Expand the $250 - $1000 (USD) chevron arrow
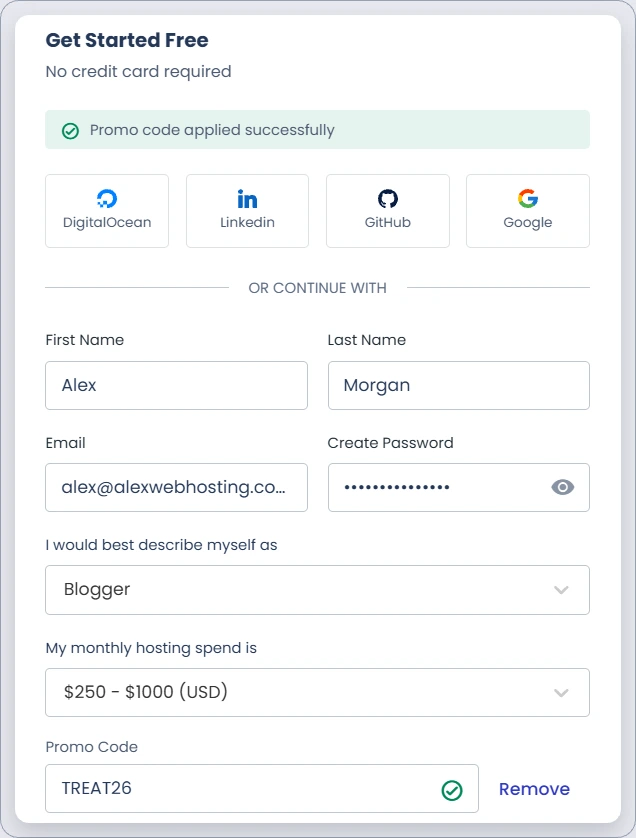The height and width of the screenshot is (838, 636). 561,693
